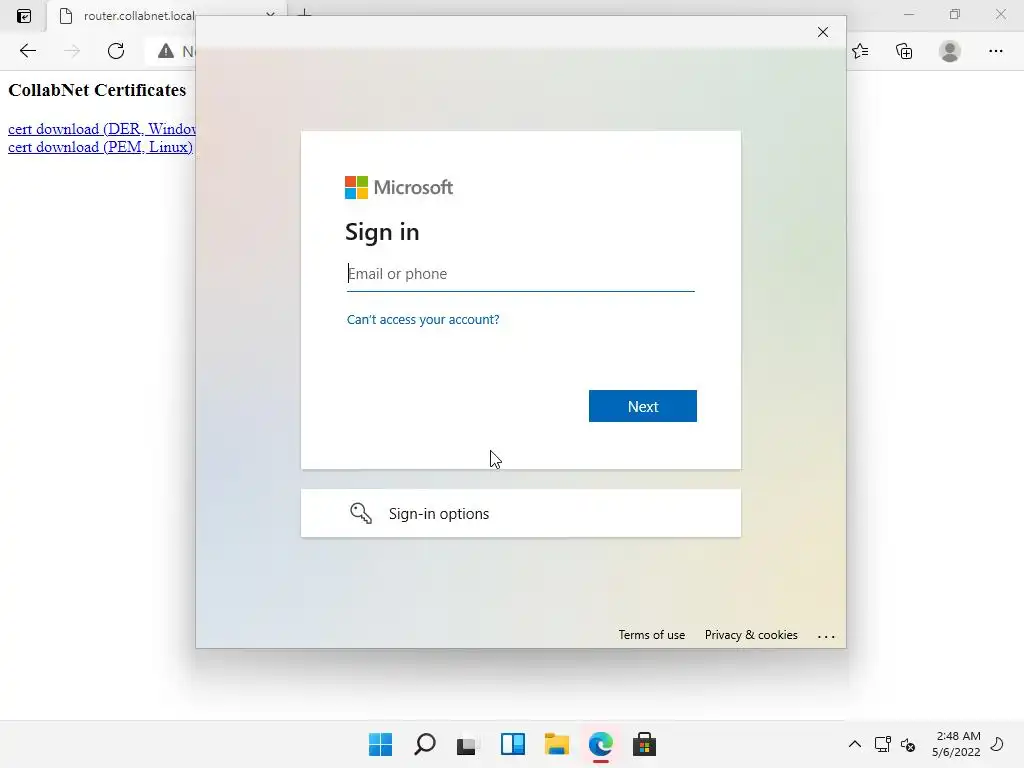This screenshot has height=768, width=1024.
Task: Open Task View on the taskbar
Action: pos(468,744)
